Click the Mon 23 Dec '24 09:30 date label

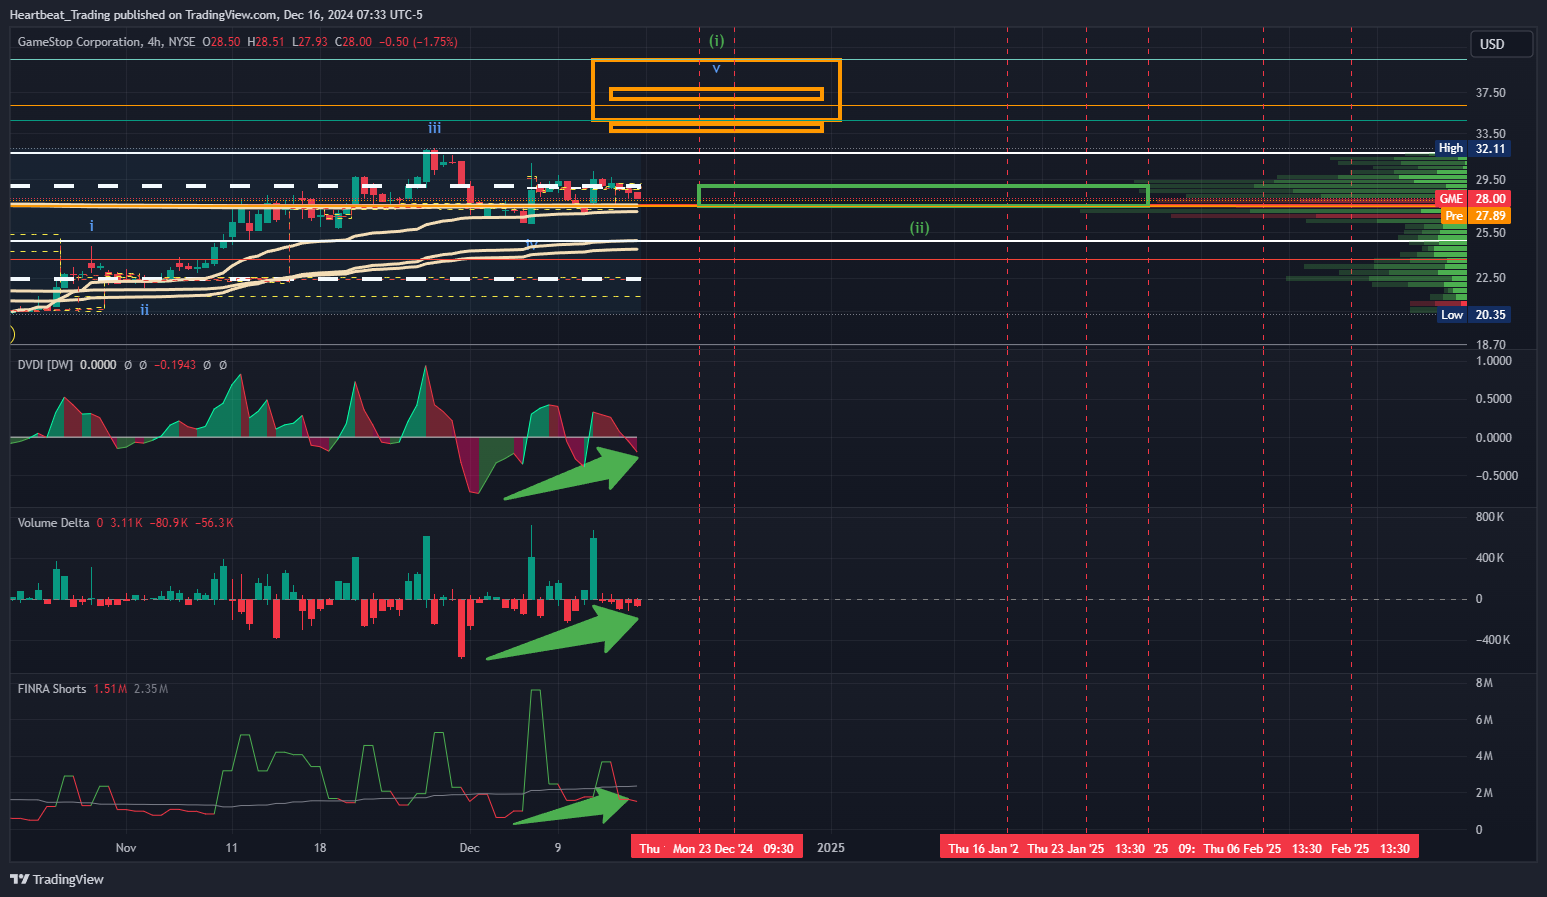point(733,849)
